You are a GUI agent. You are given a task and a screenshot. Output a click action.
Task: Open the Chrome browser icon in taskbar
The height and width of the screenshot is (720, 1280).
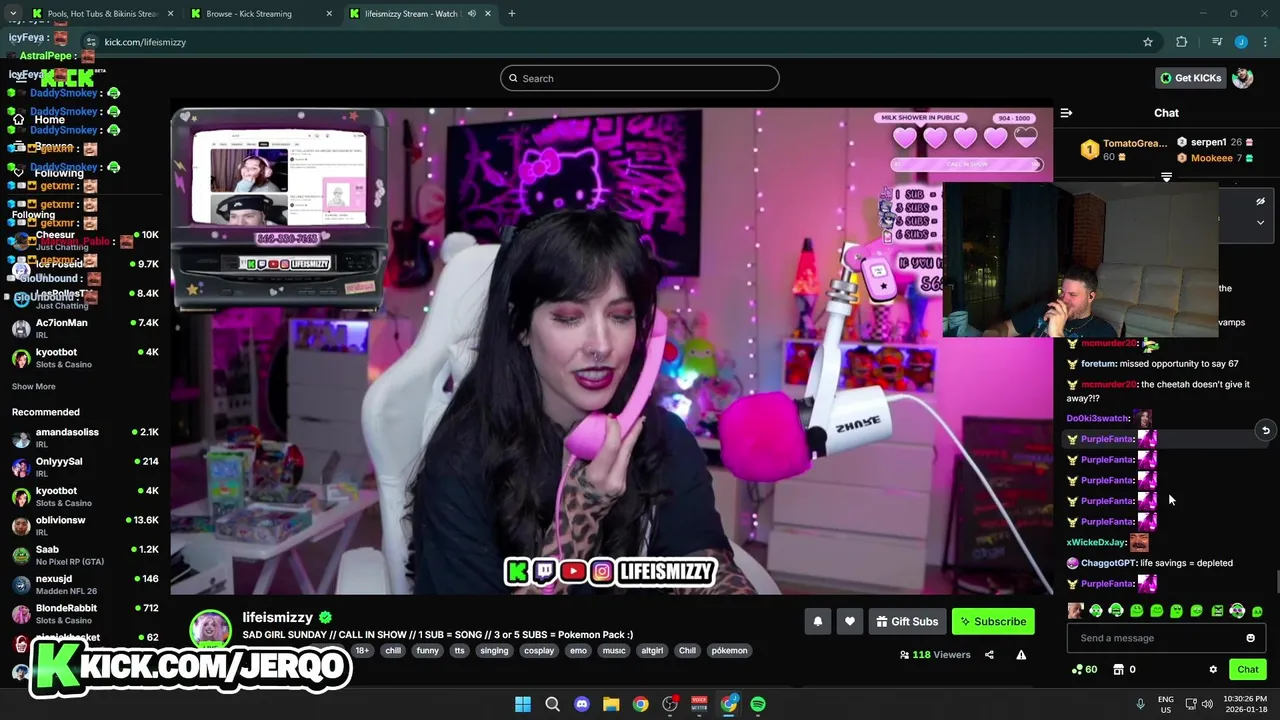[x=640, y=704]
